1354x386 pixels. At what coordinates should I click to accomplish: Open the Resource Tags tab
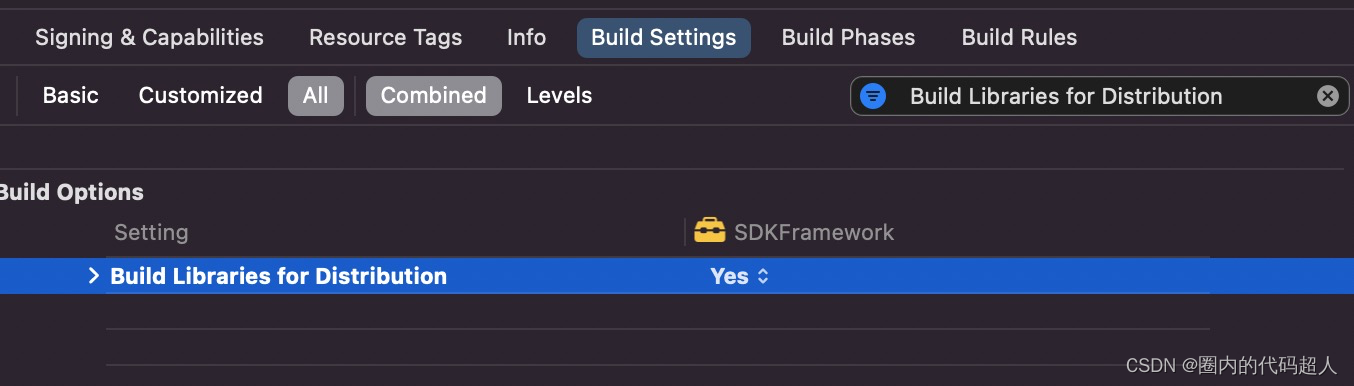tap(385, 37)
